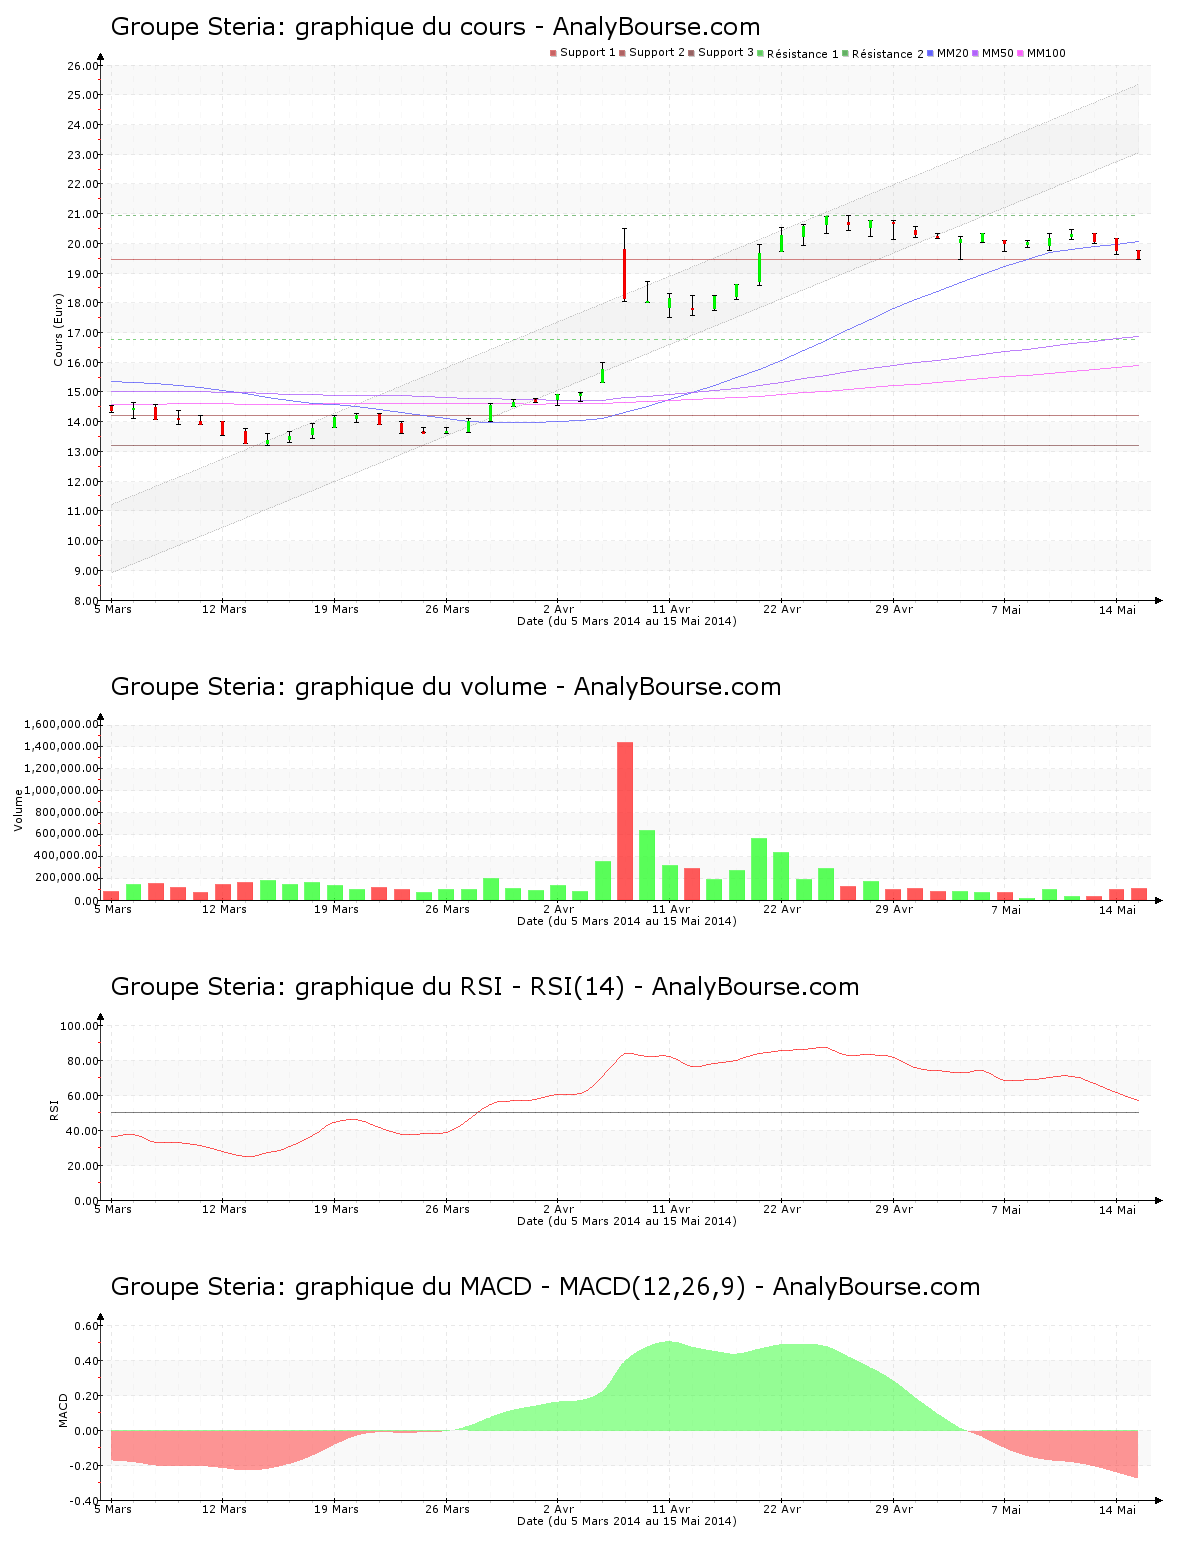Click '5 Mars' date on price chart axis

click(113, 609)
